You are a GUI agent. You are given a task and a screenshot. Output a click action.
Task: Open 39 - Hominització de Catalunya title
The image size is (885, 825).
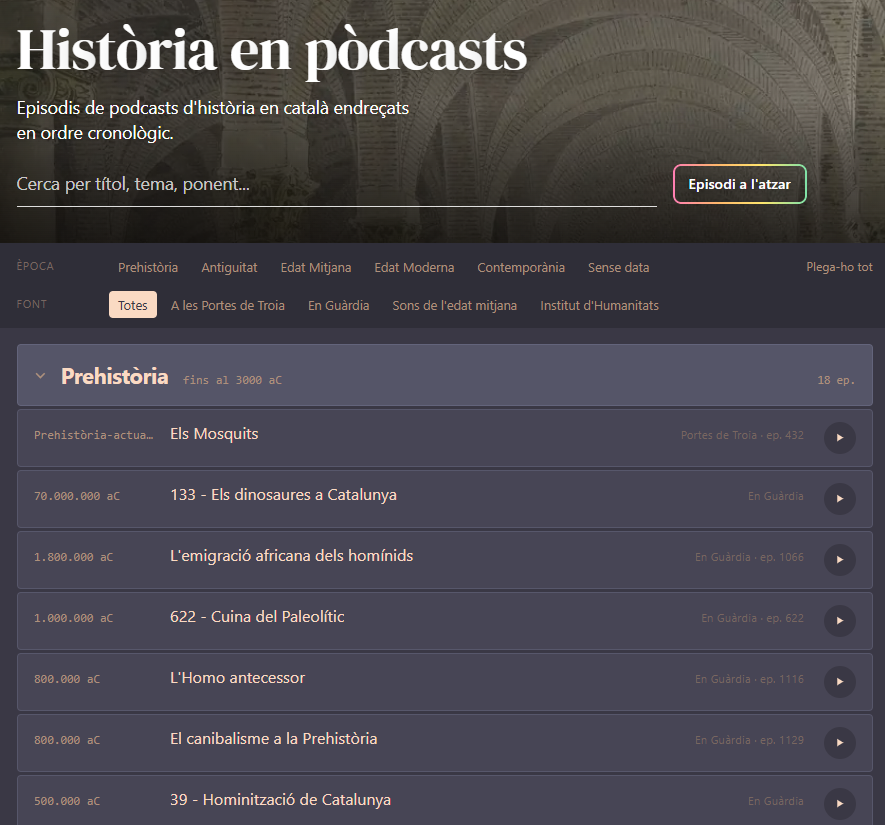coord(281,800)
